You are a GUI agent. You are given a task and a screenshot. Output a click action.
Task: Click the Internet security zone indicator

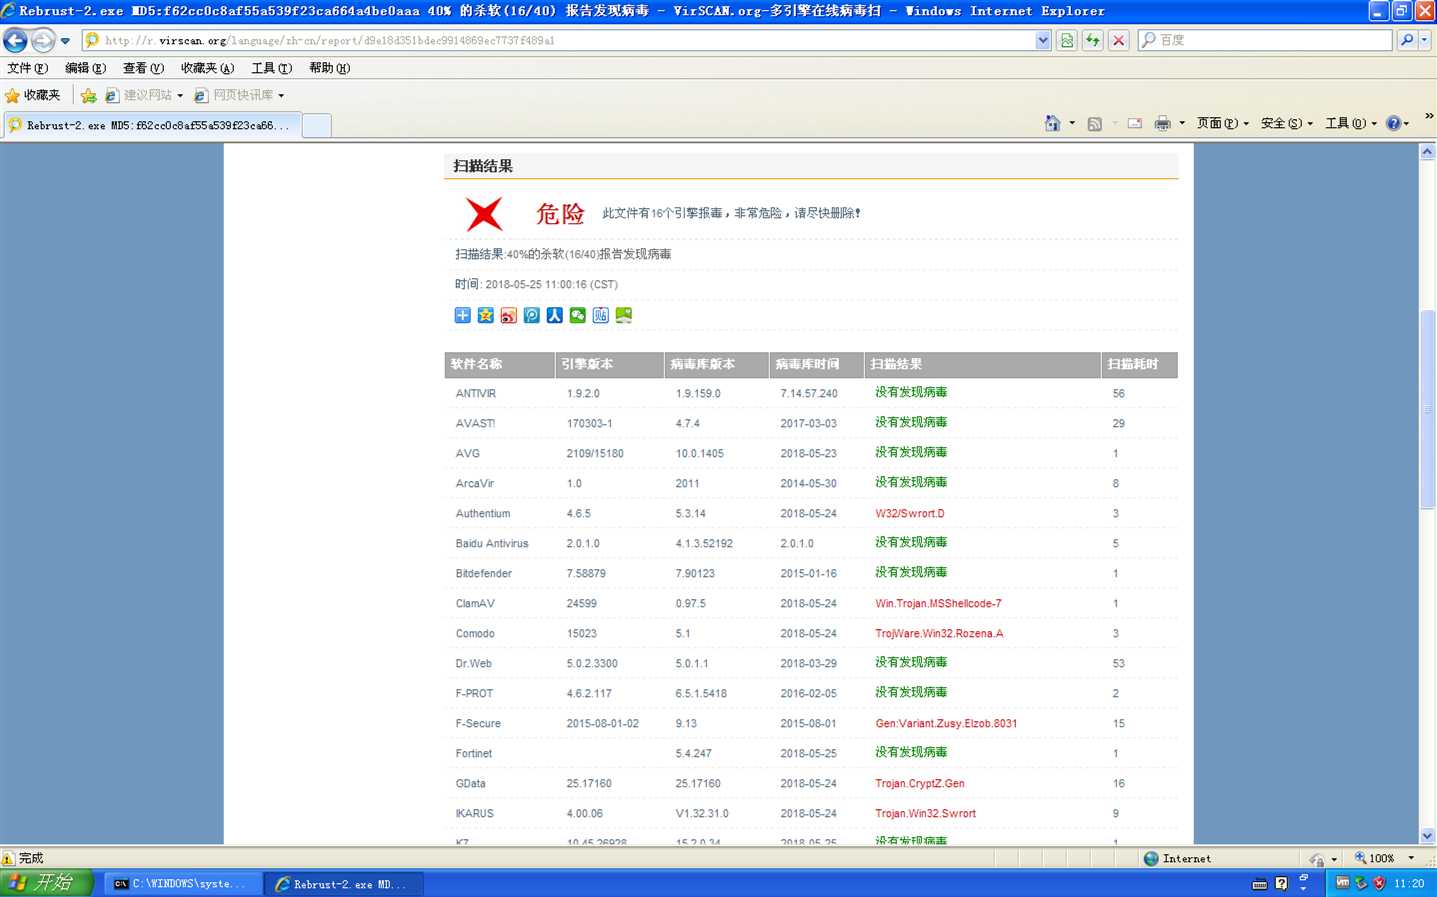1177,858
